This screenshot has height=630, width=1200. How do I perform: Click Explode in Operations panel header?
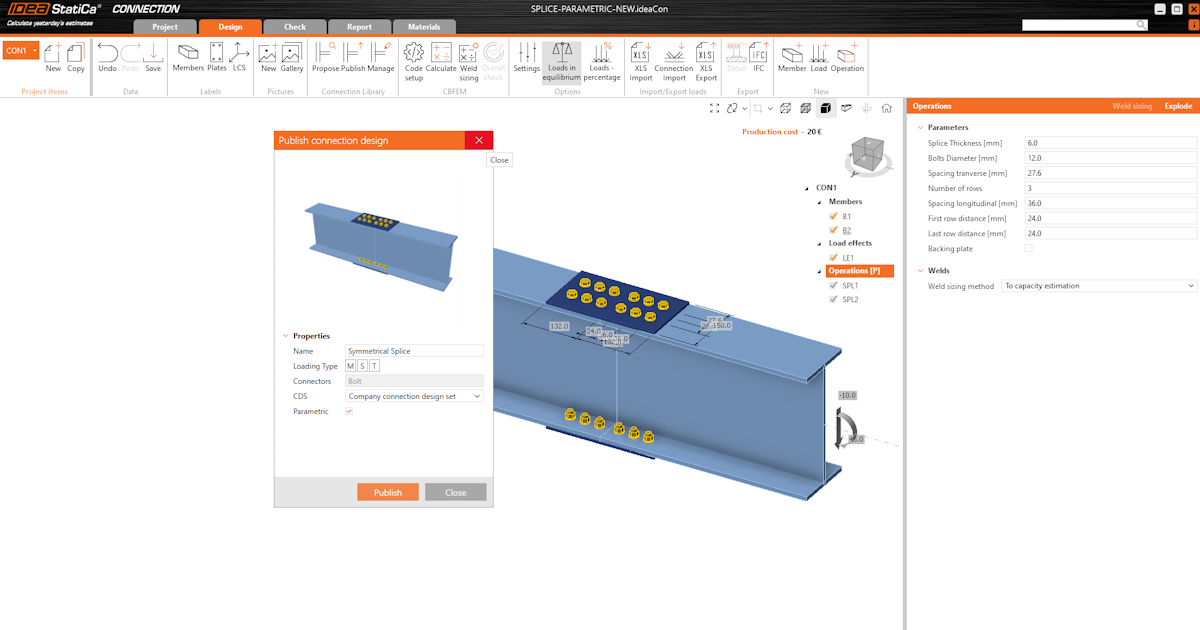[1178, 106]
